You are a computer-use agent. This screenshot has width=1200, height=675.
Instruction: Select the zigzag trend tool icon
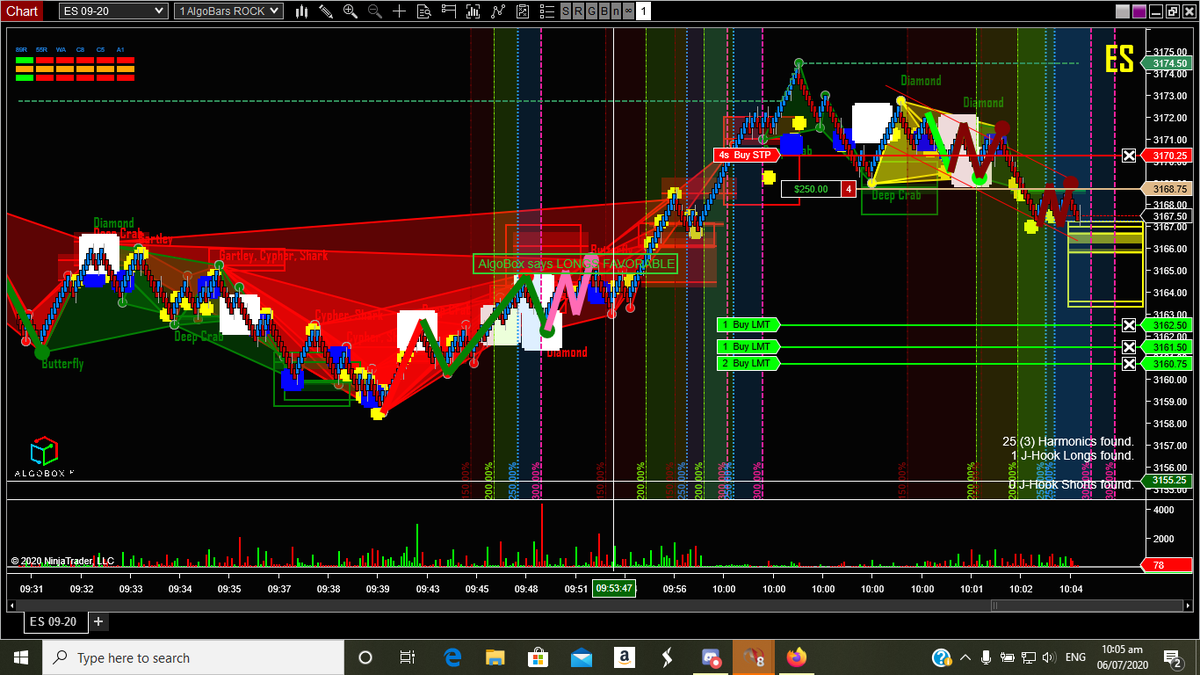pos(498,11)
